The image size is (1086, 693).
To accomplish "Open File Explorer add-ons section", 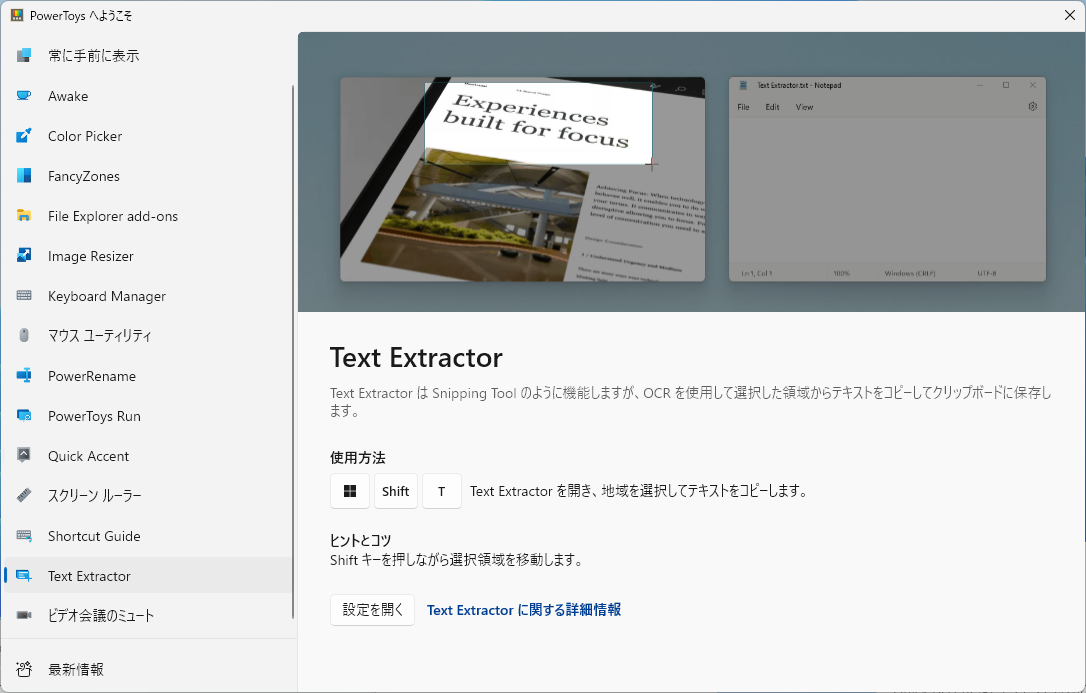I will 148,216.
